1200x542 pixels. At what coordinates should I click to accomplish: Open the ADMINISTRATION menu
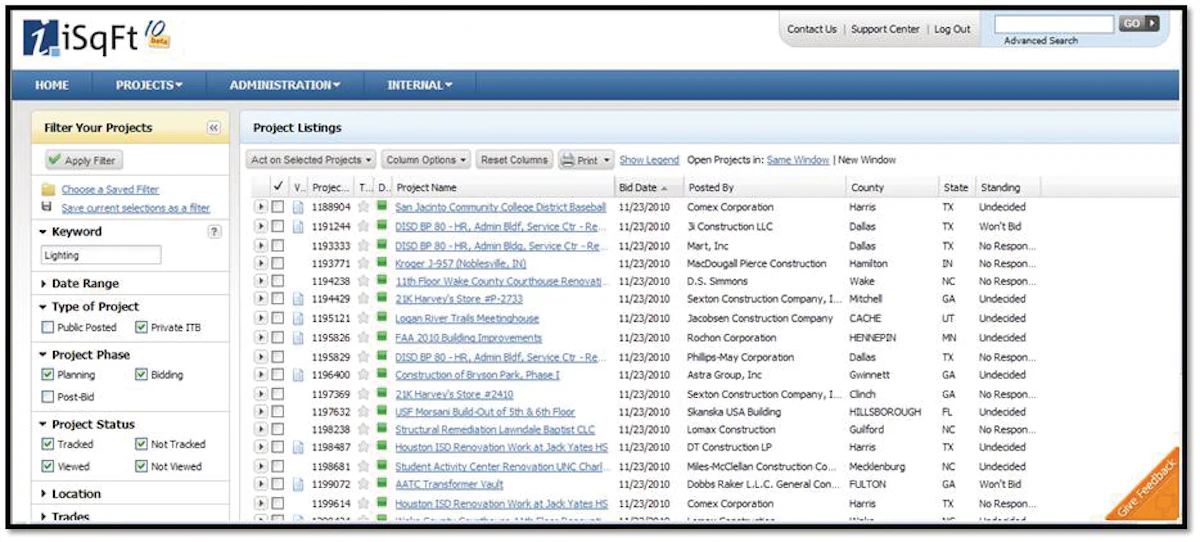point(285,85)
